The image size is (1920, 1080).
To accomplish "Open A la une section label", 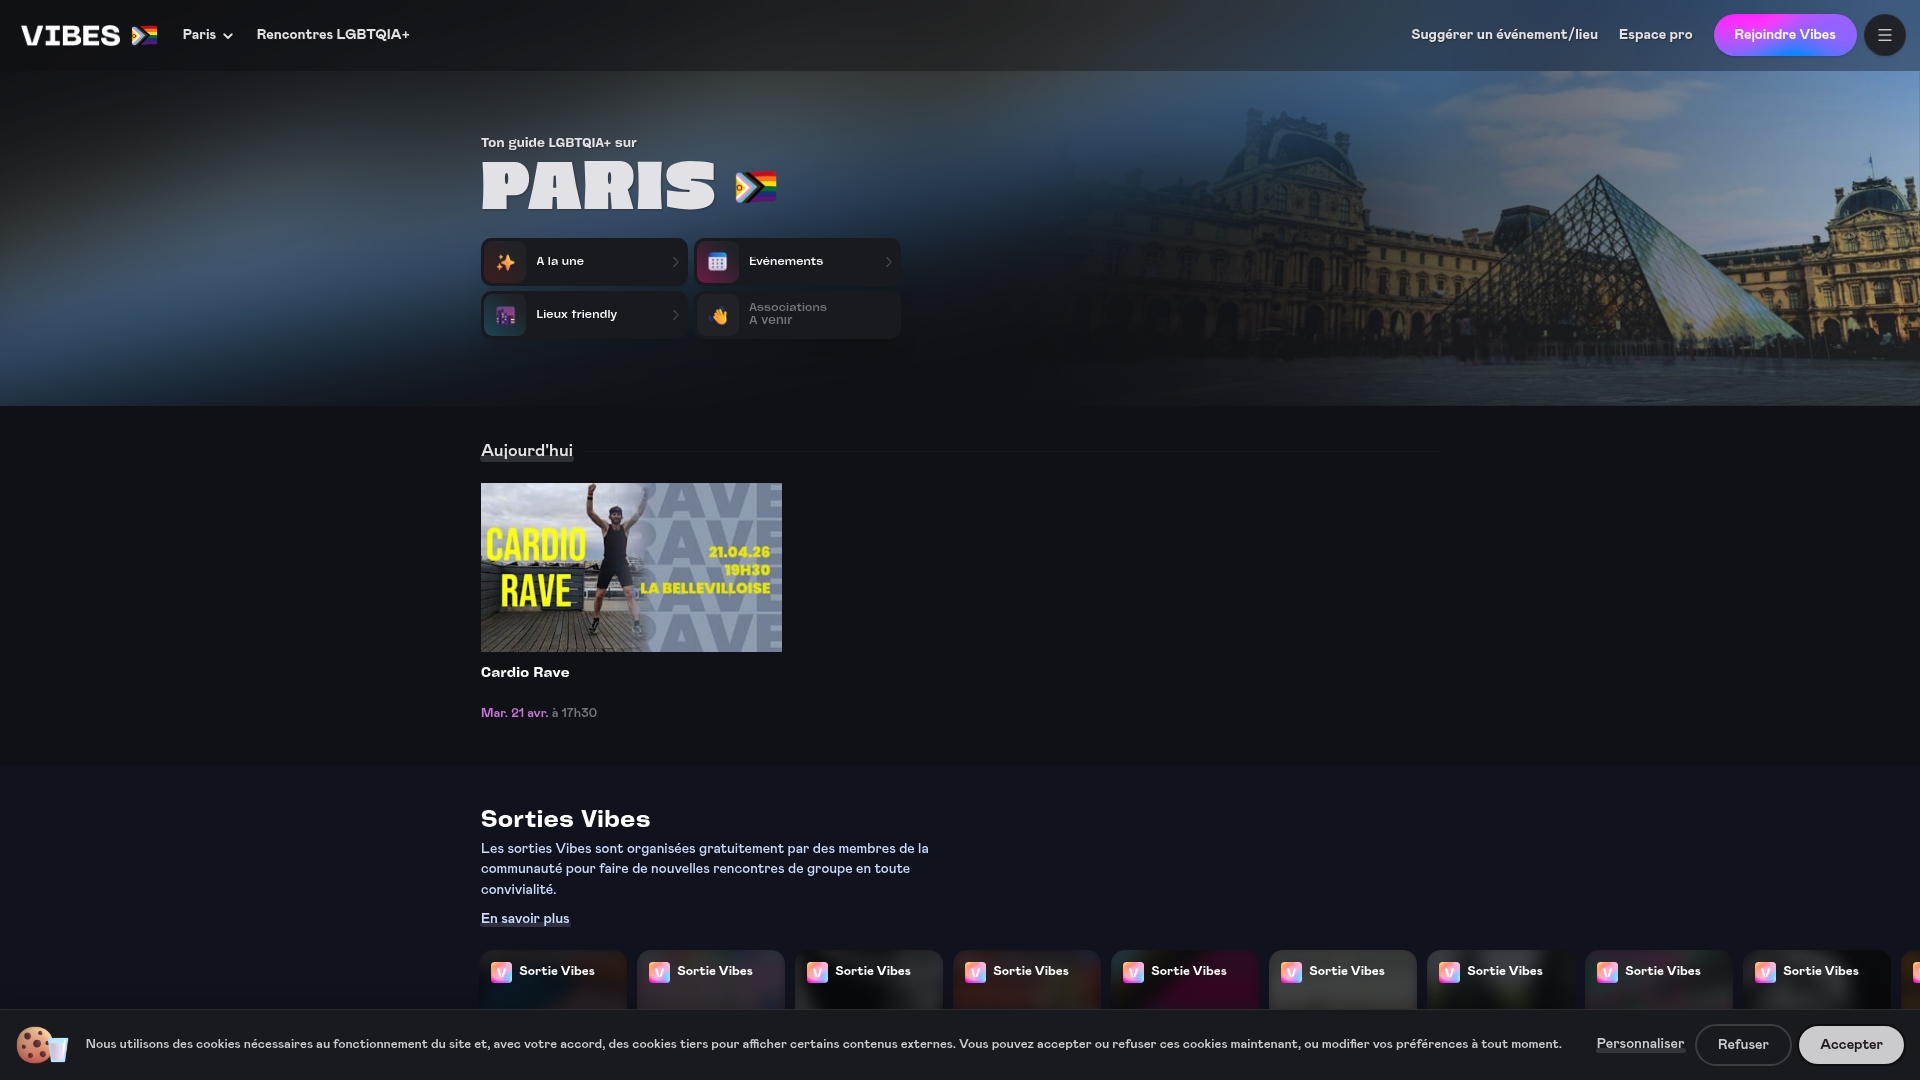I will pyautogui.click(x=560, y=262).
